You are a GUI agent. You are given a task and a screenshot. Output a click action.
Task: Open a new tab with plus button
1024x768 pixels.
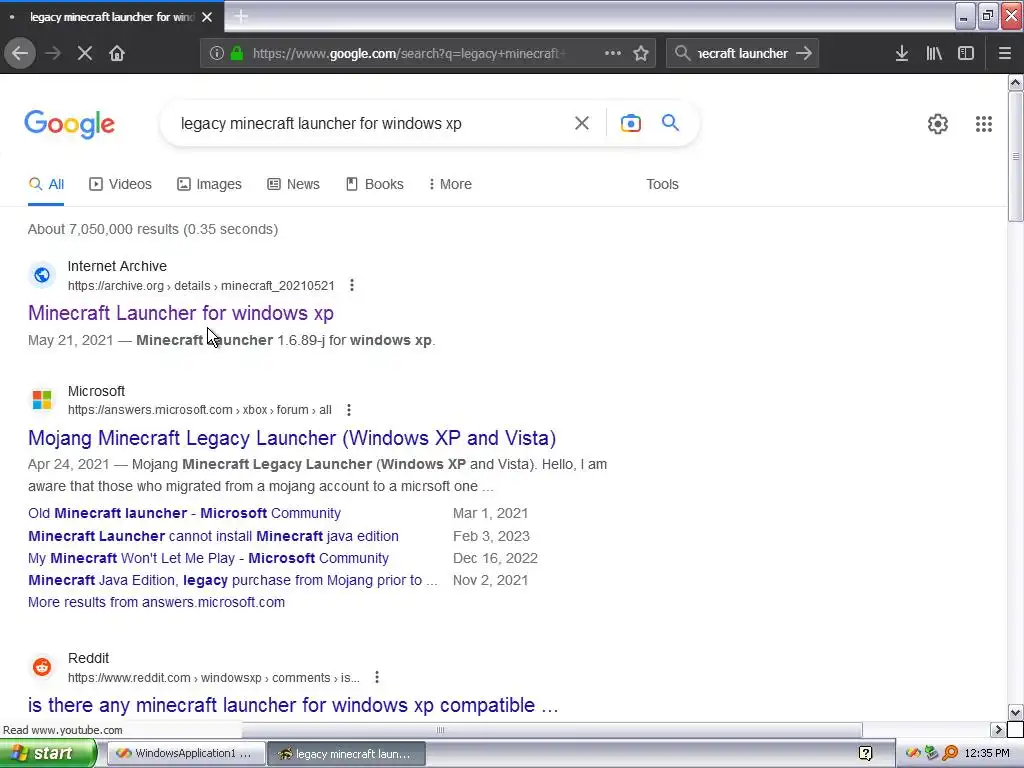point(241,17)
